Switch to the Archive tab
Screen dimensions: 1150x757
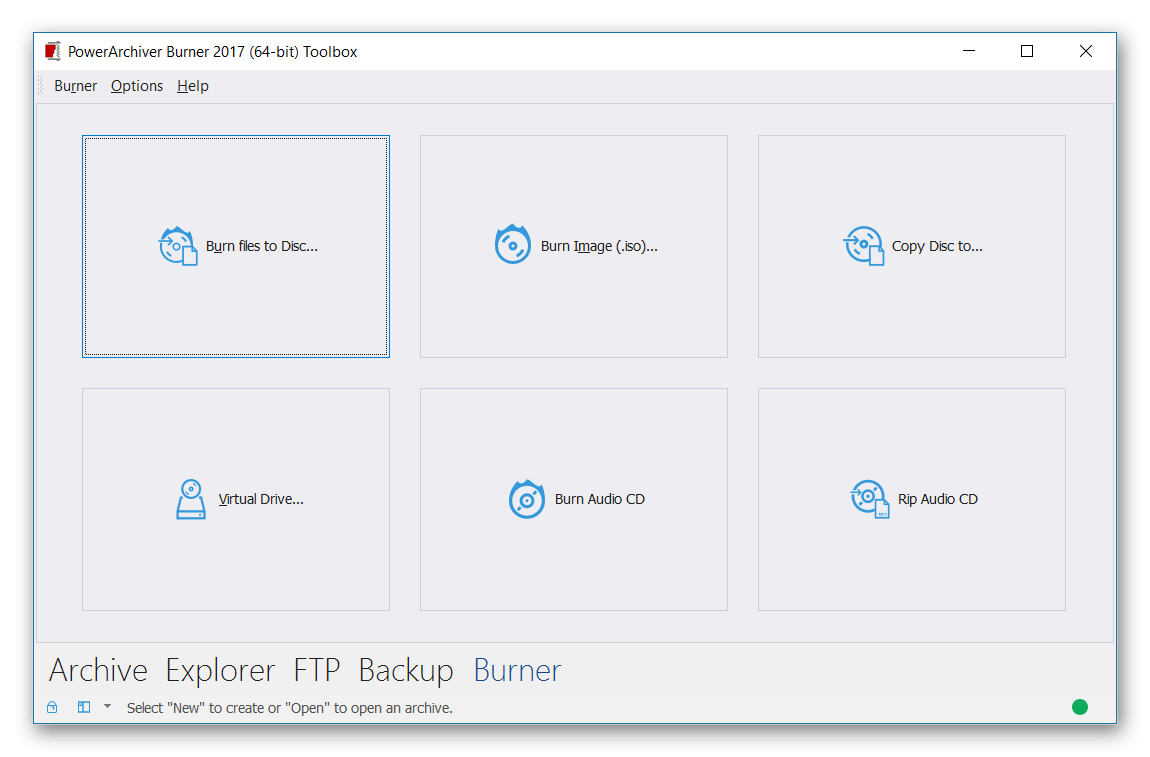[98, 670]
